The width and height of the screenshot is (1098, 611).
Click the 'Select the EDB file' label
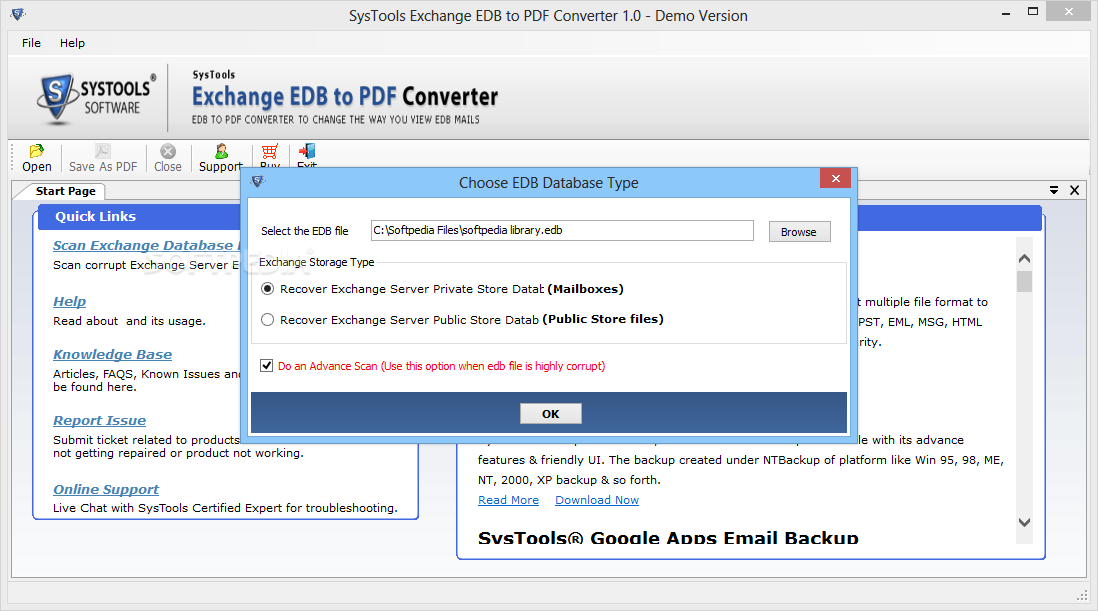click(305, 231)
